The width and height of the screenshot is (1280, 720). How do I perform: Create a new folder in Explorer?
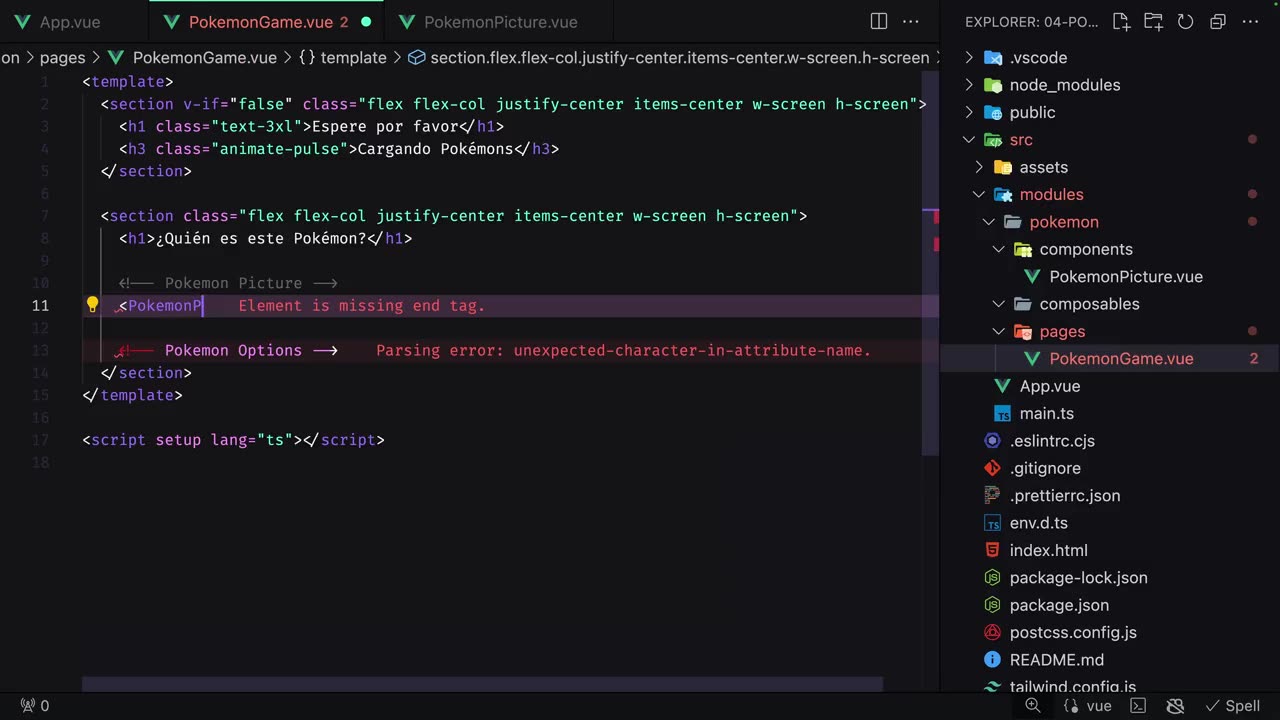(x=1153, y=22)
